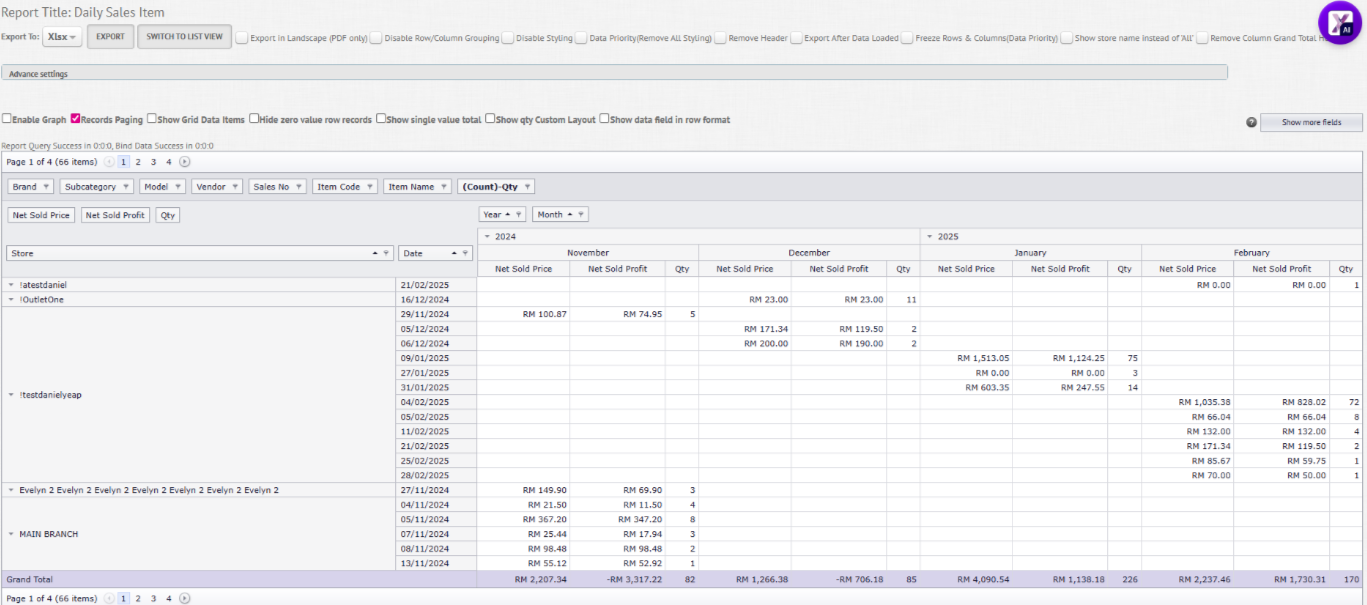
Task: Click the Vendor field filter icon
Action: (x=235, y=187)
